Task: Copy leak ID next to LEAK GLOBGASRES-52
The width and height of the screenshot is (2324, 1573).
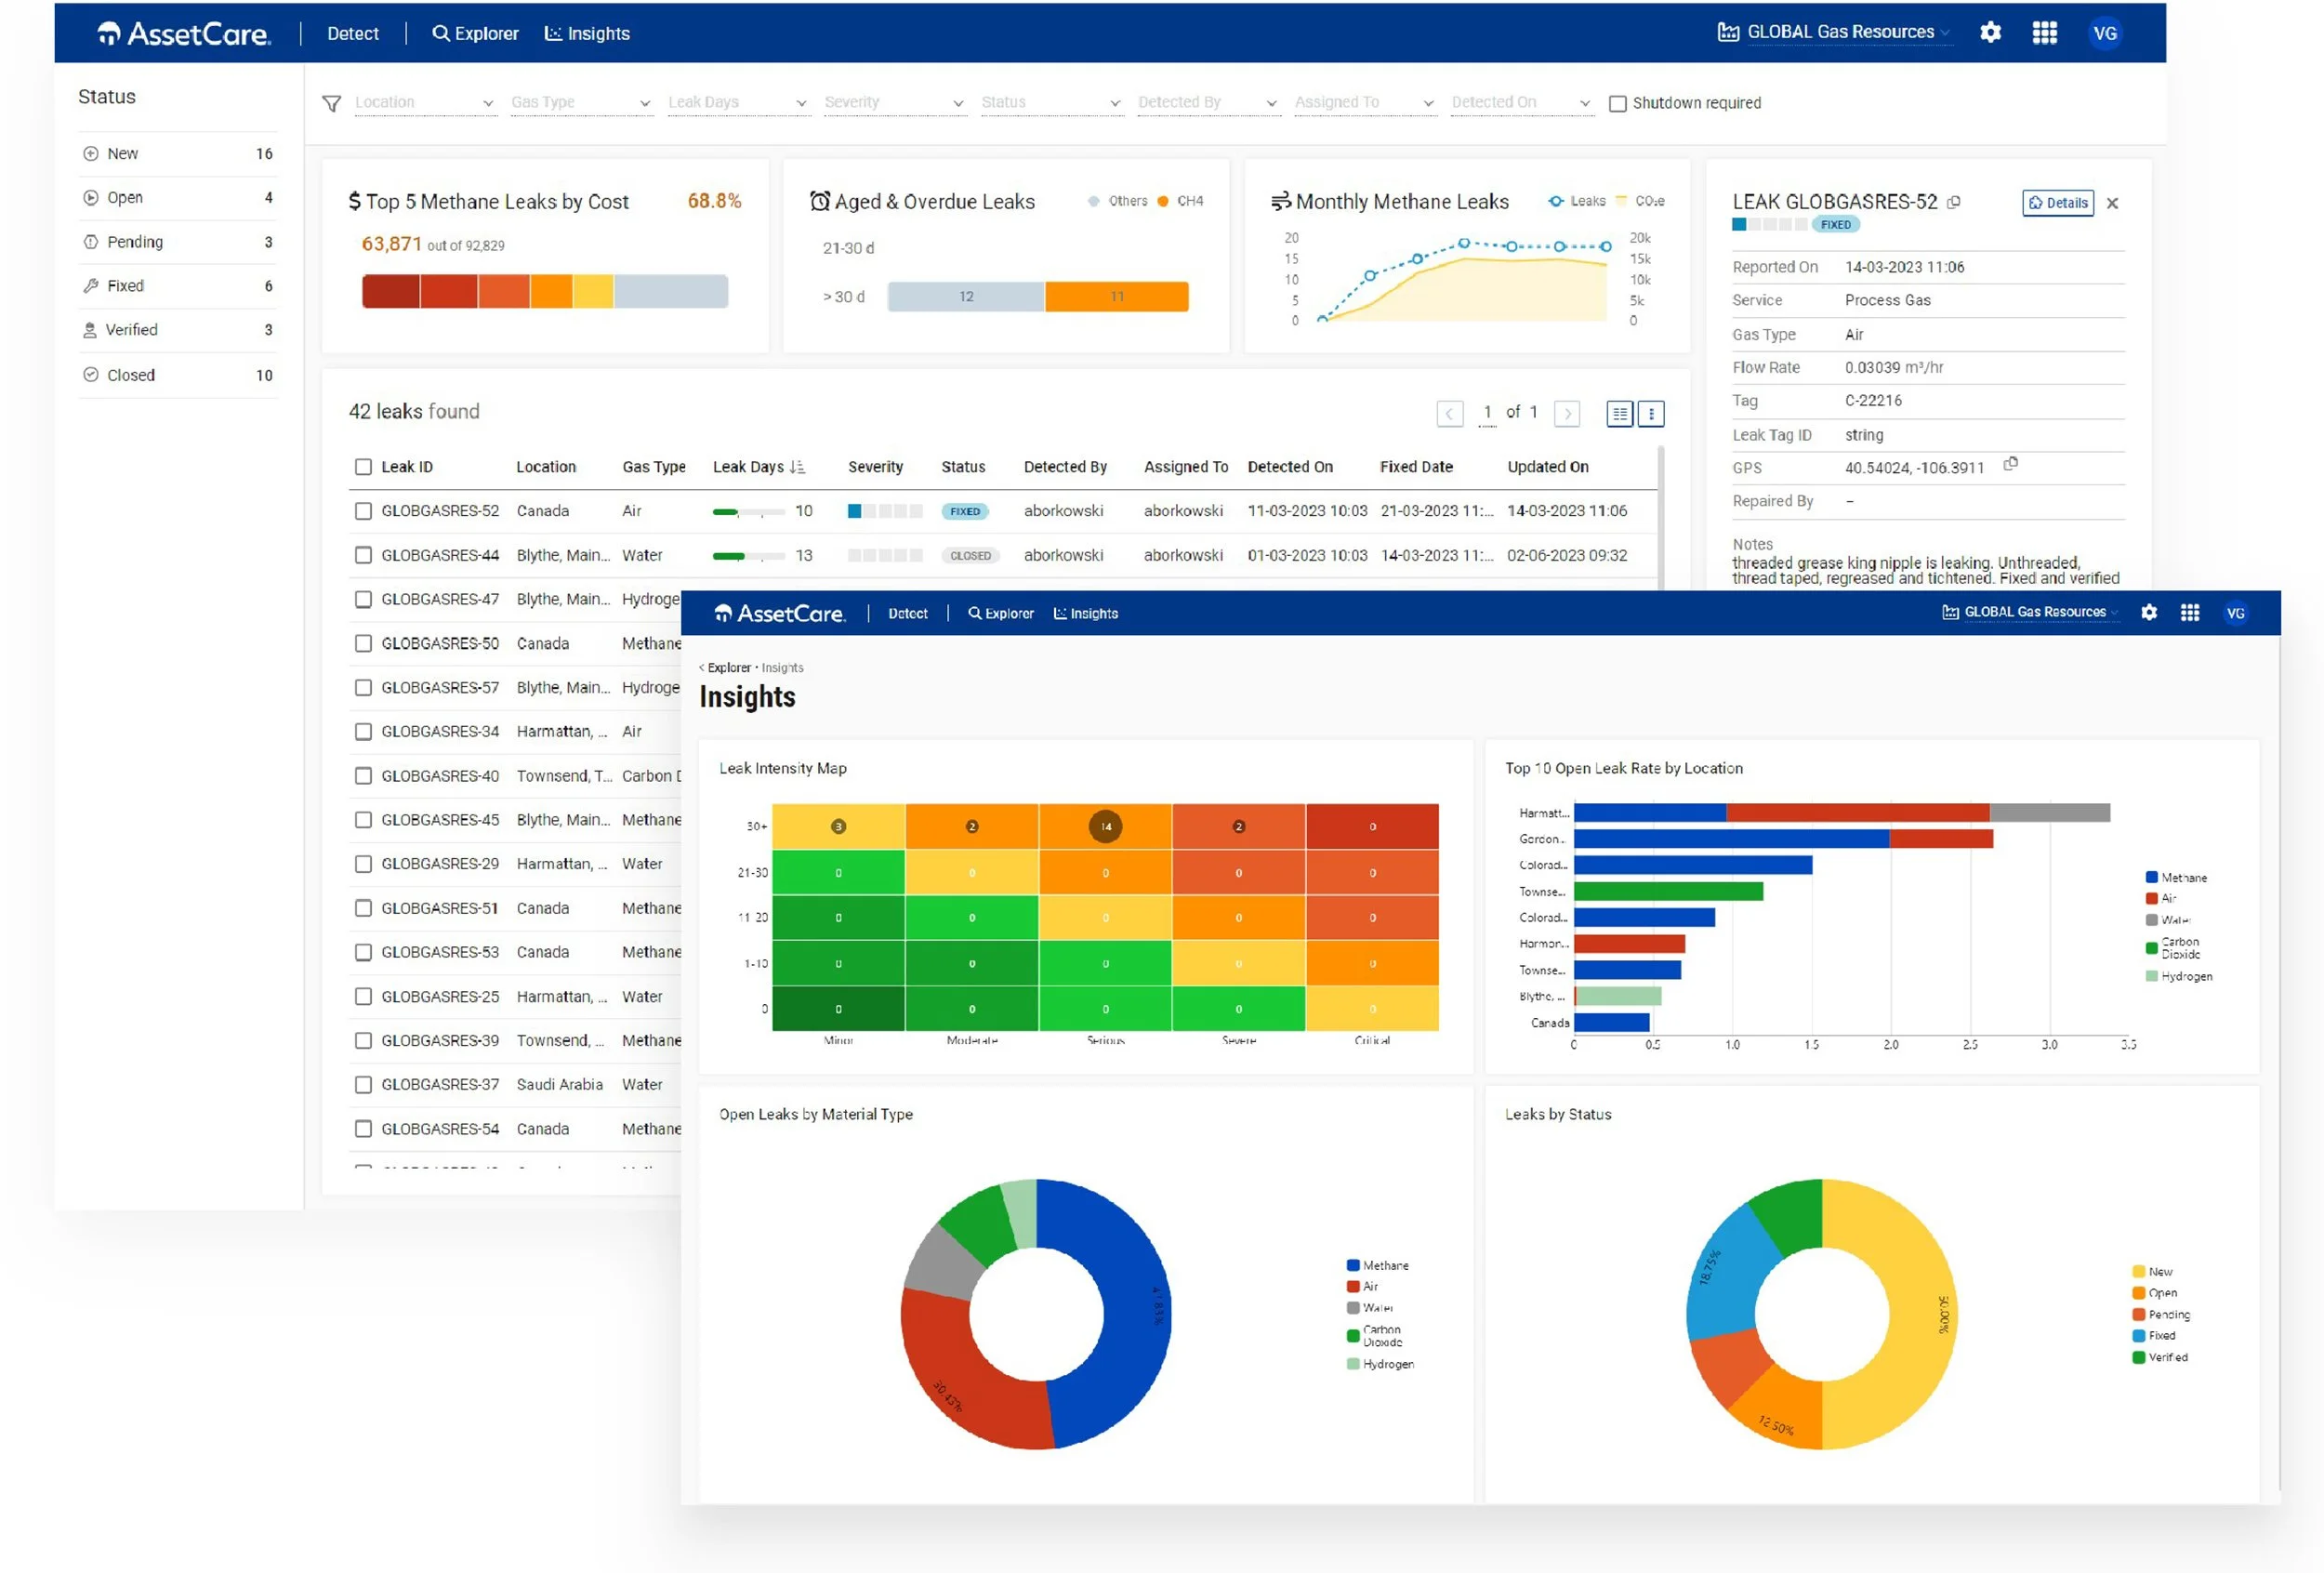Action: [x=1954, y=202]
